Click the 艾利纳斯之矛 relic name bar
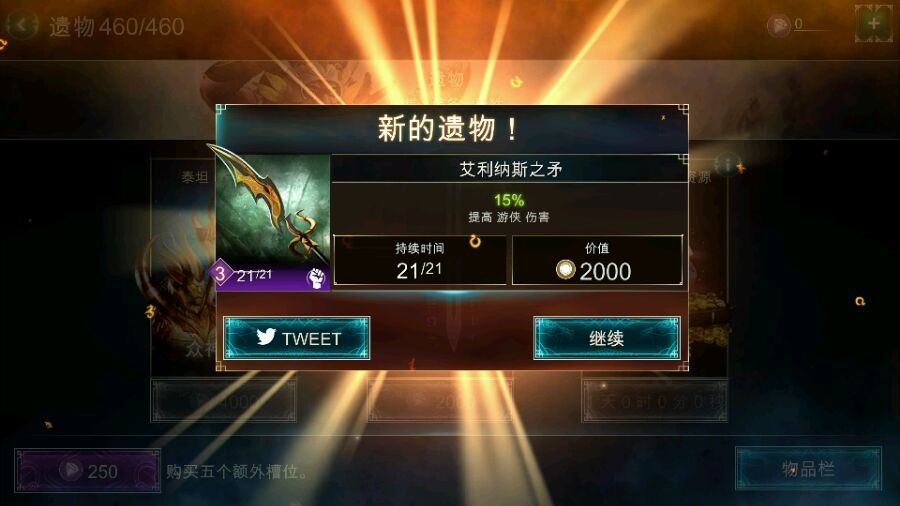 tap(510, 169)
